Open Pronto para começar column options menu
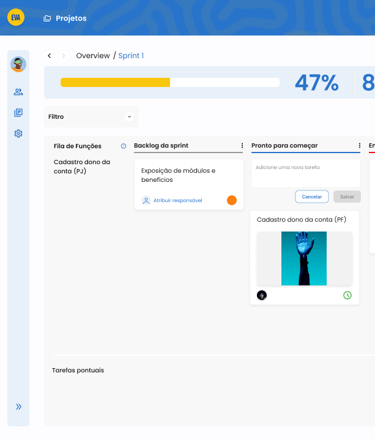 (x=359, y=145)
